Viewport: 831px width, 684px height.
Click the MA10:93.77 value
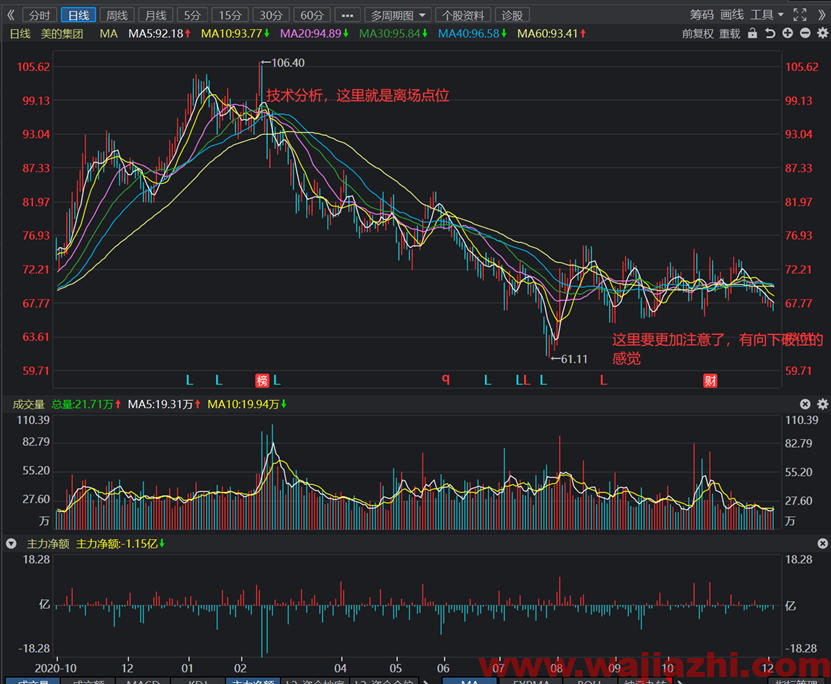click(x=235, y=34)
